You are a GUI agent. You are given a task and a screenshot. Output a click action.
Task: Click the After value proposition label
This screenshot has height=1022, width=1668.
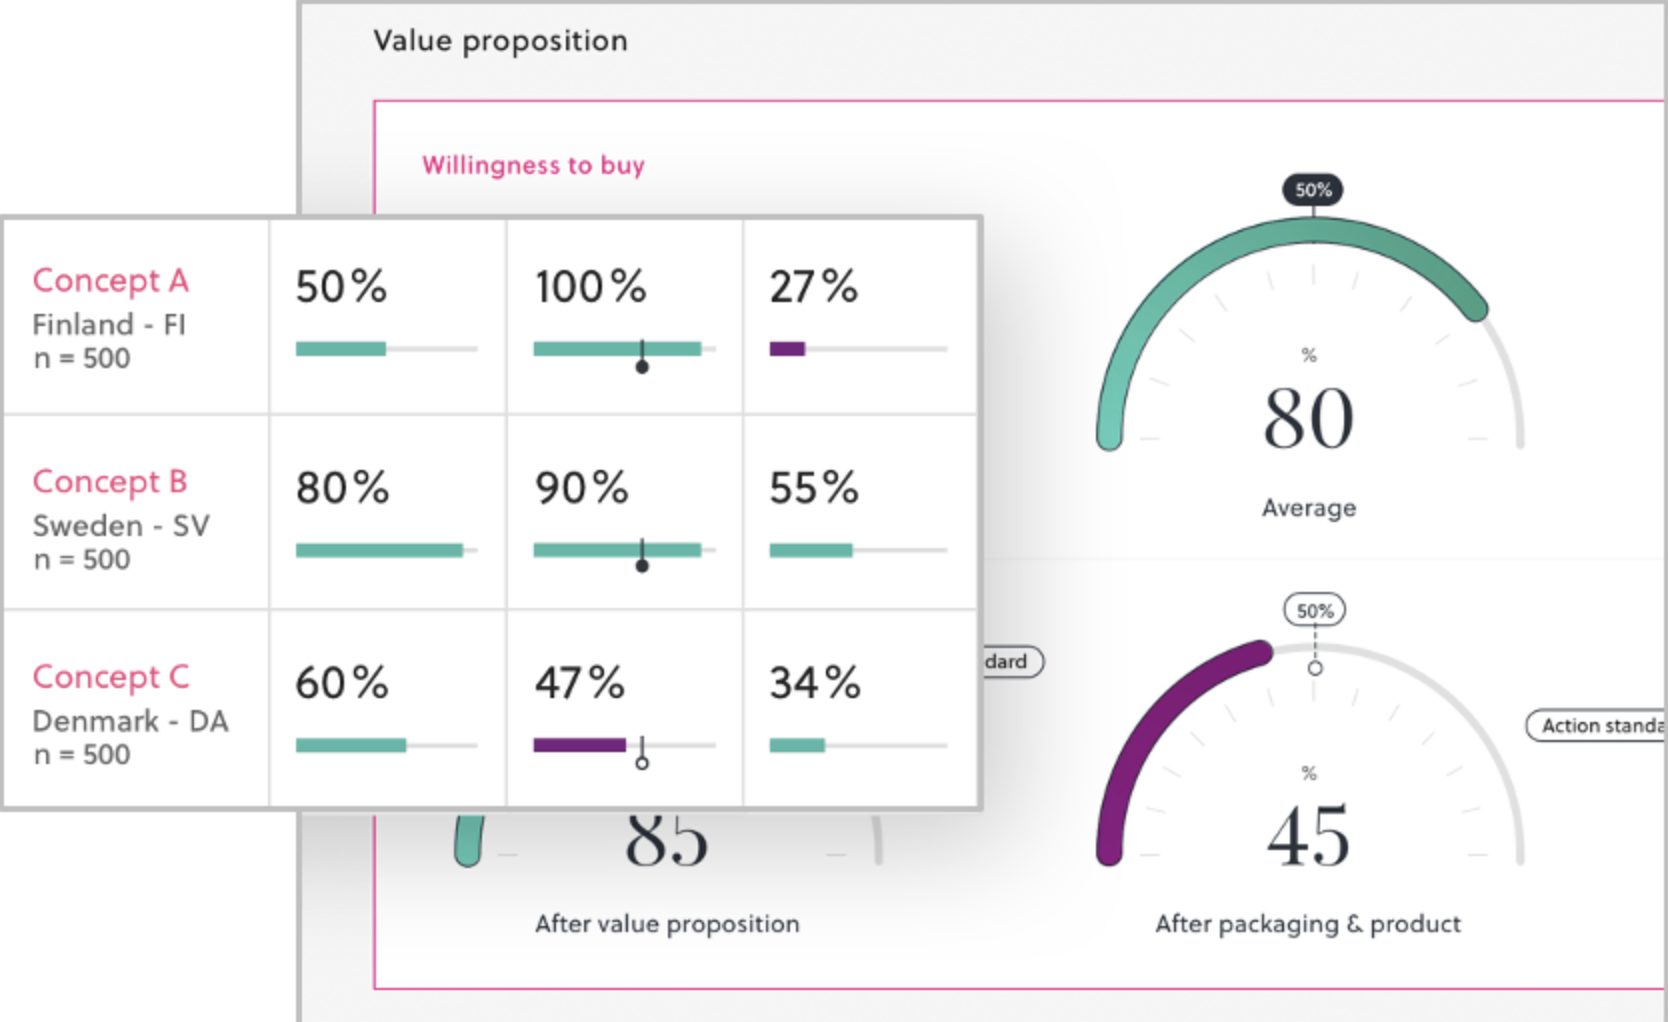[667, 924]
